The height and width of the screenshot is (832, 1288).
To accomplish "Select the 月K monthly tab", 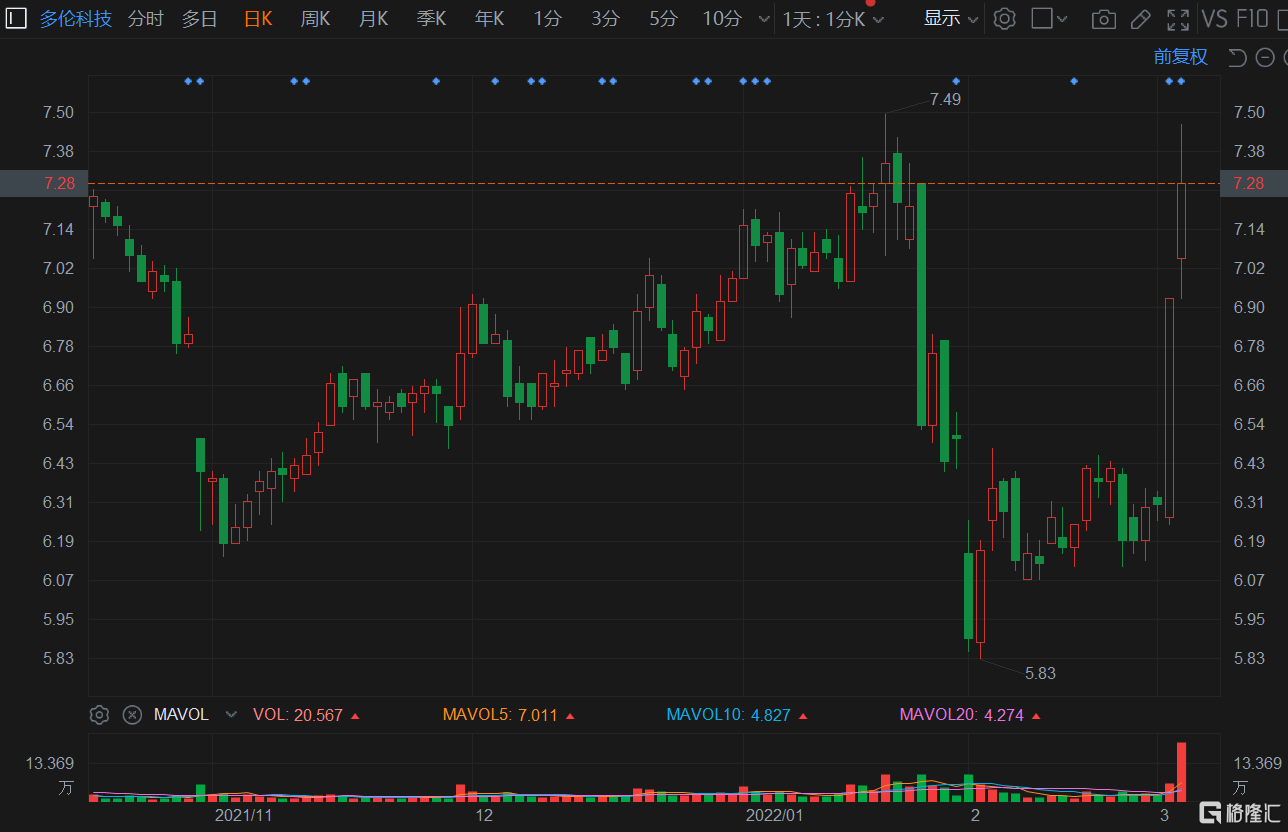I will click(374, 18).
